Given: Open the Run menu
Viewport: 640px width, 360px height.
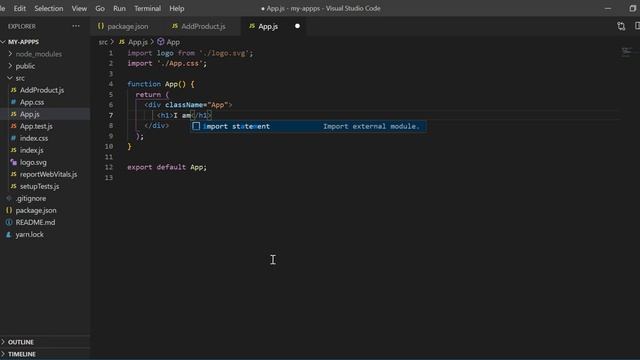Looking at the screenshot, I should pos(119,8).
